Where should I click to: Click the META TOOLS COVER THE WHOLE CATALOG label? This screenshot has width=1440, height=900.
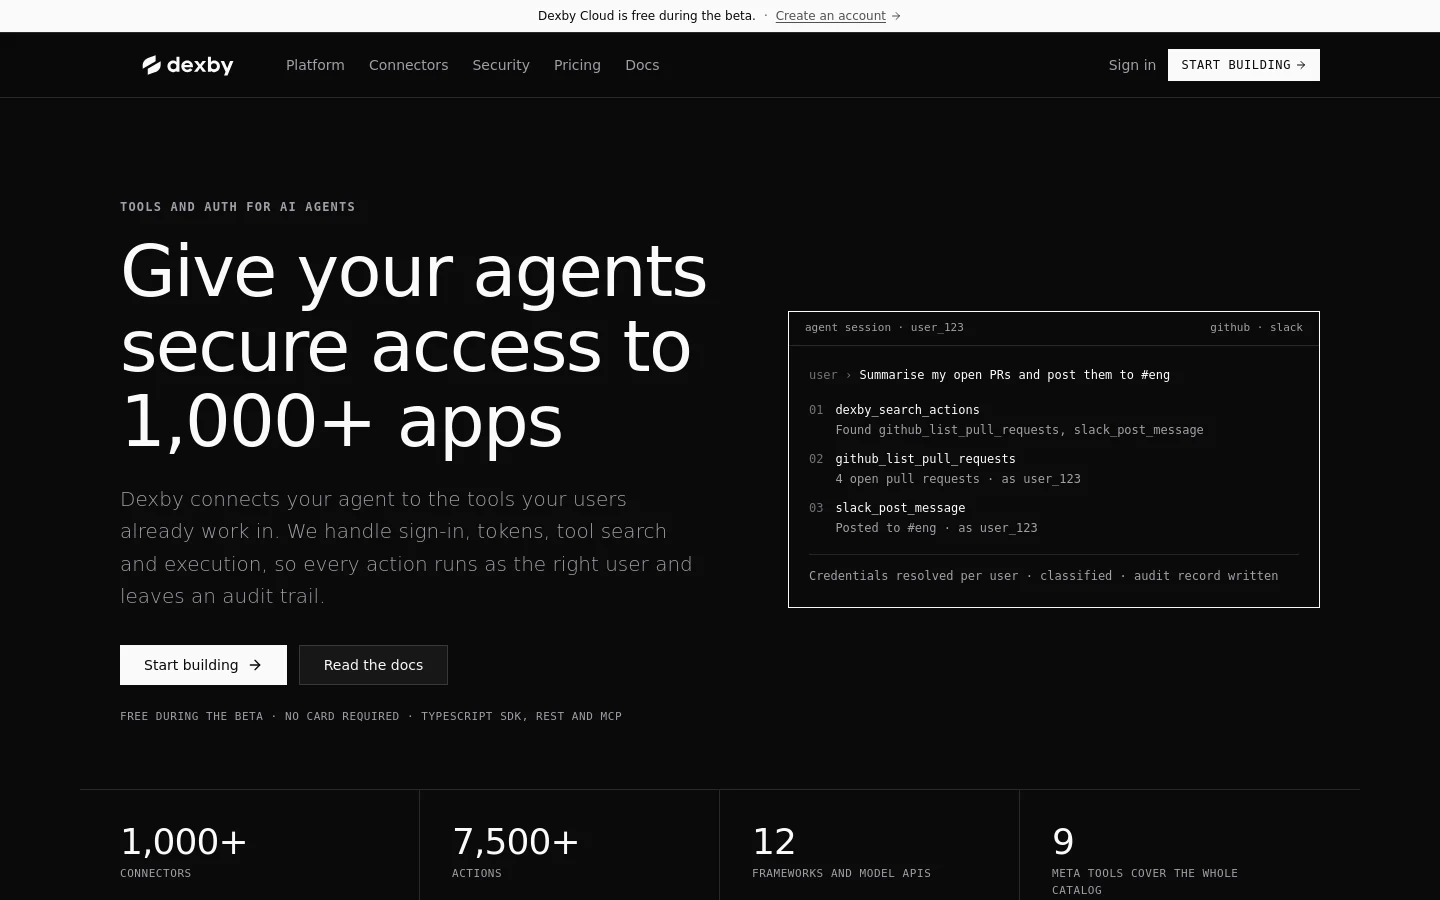coord(1145,882)
